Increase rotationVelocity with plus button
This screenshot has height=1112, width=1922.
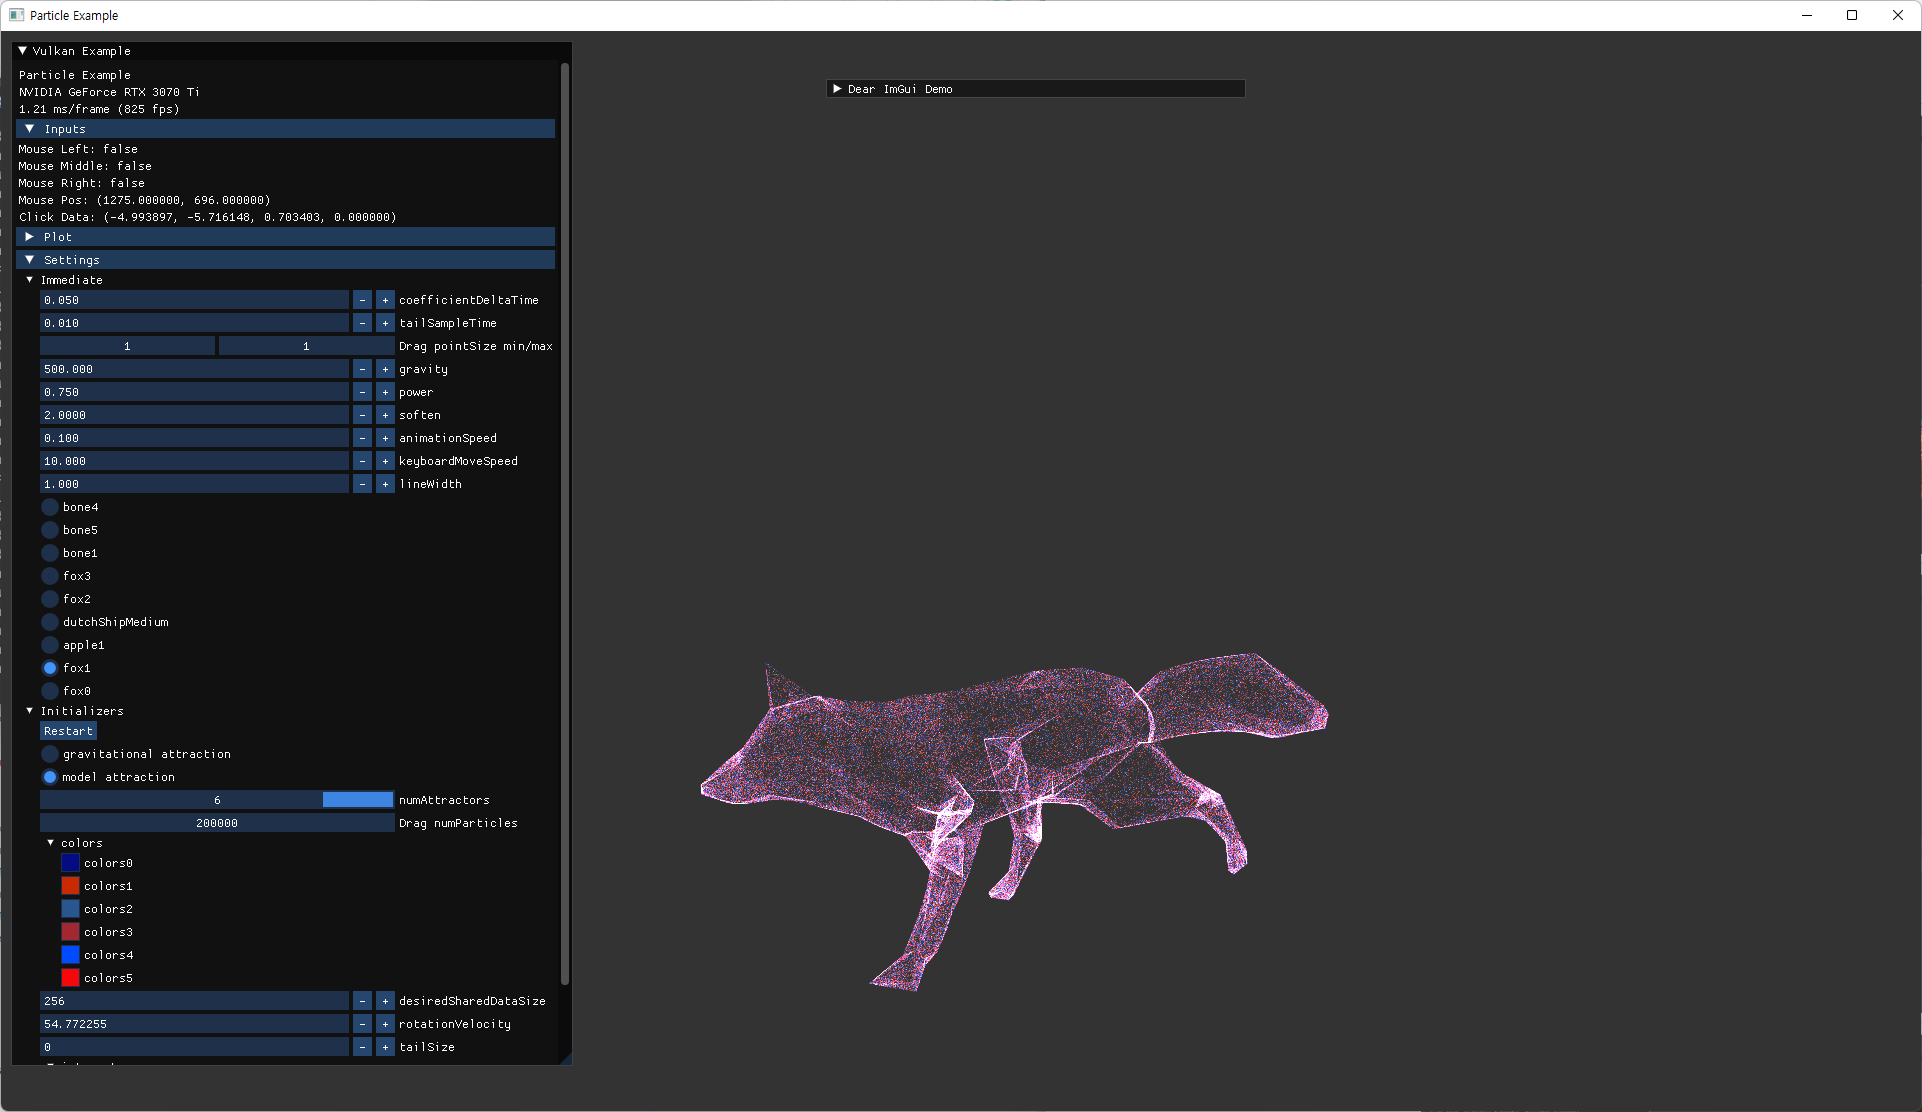click(x=385, y=1024)
